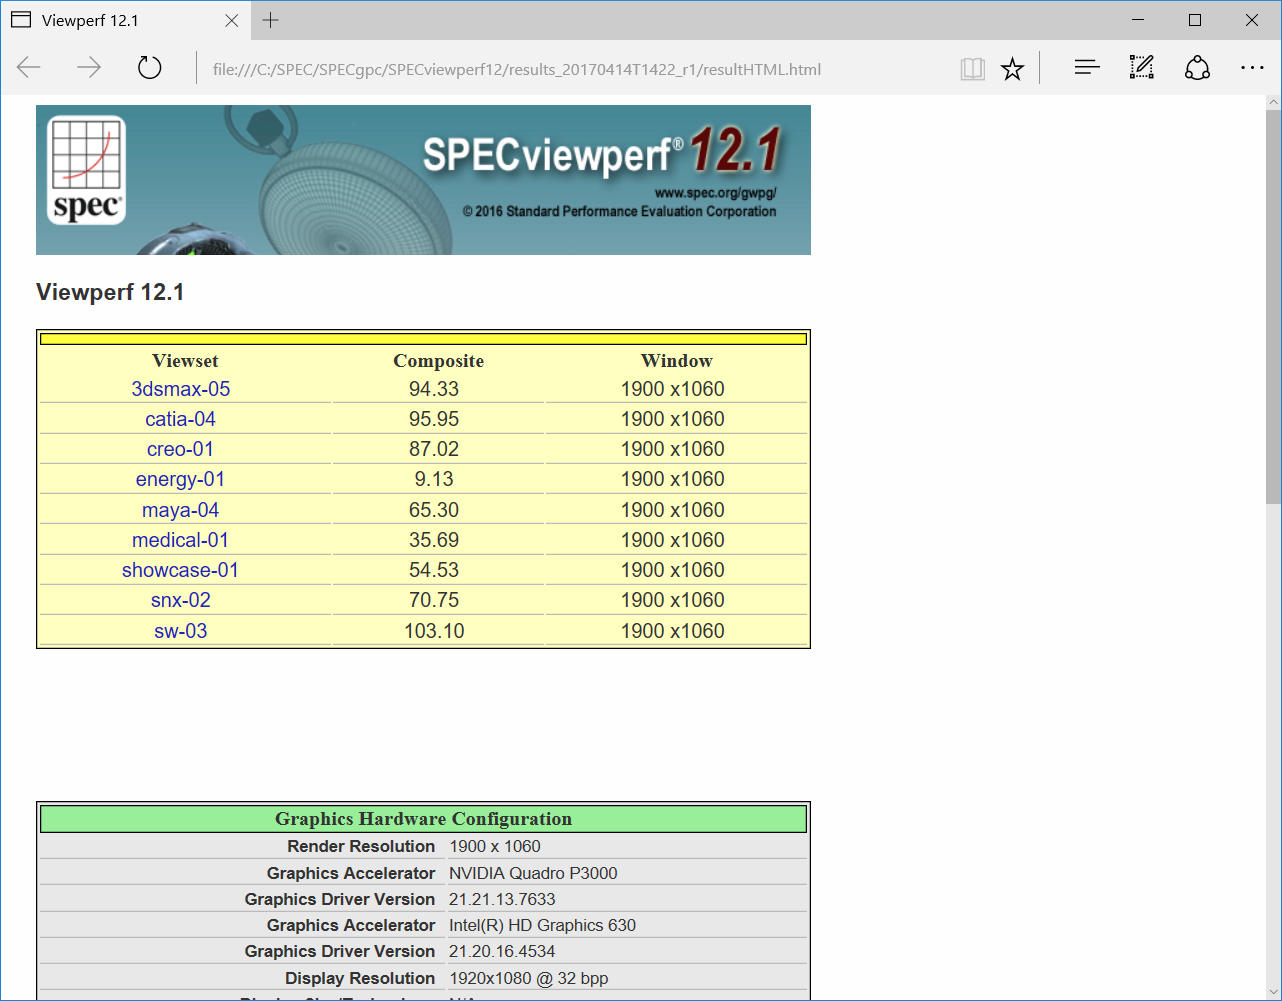Open the Hub three-lines icon
The image size is (1282, 1001).
click(x=1087, y=68)
